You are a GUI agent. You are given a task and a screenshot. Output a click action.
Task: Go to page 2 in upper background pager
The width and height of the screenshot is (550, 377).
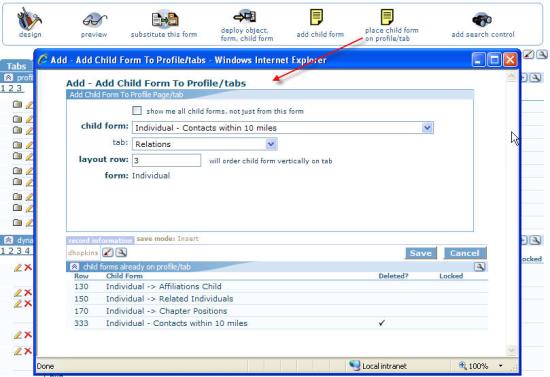click(x=11, y=88)
